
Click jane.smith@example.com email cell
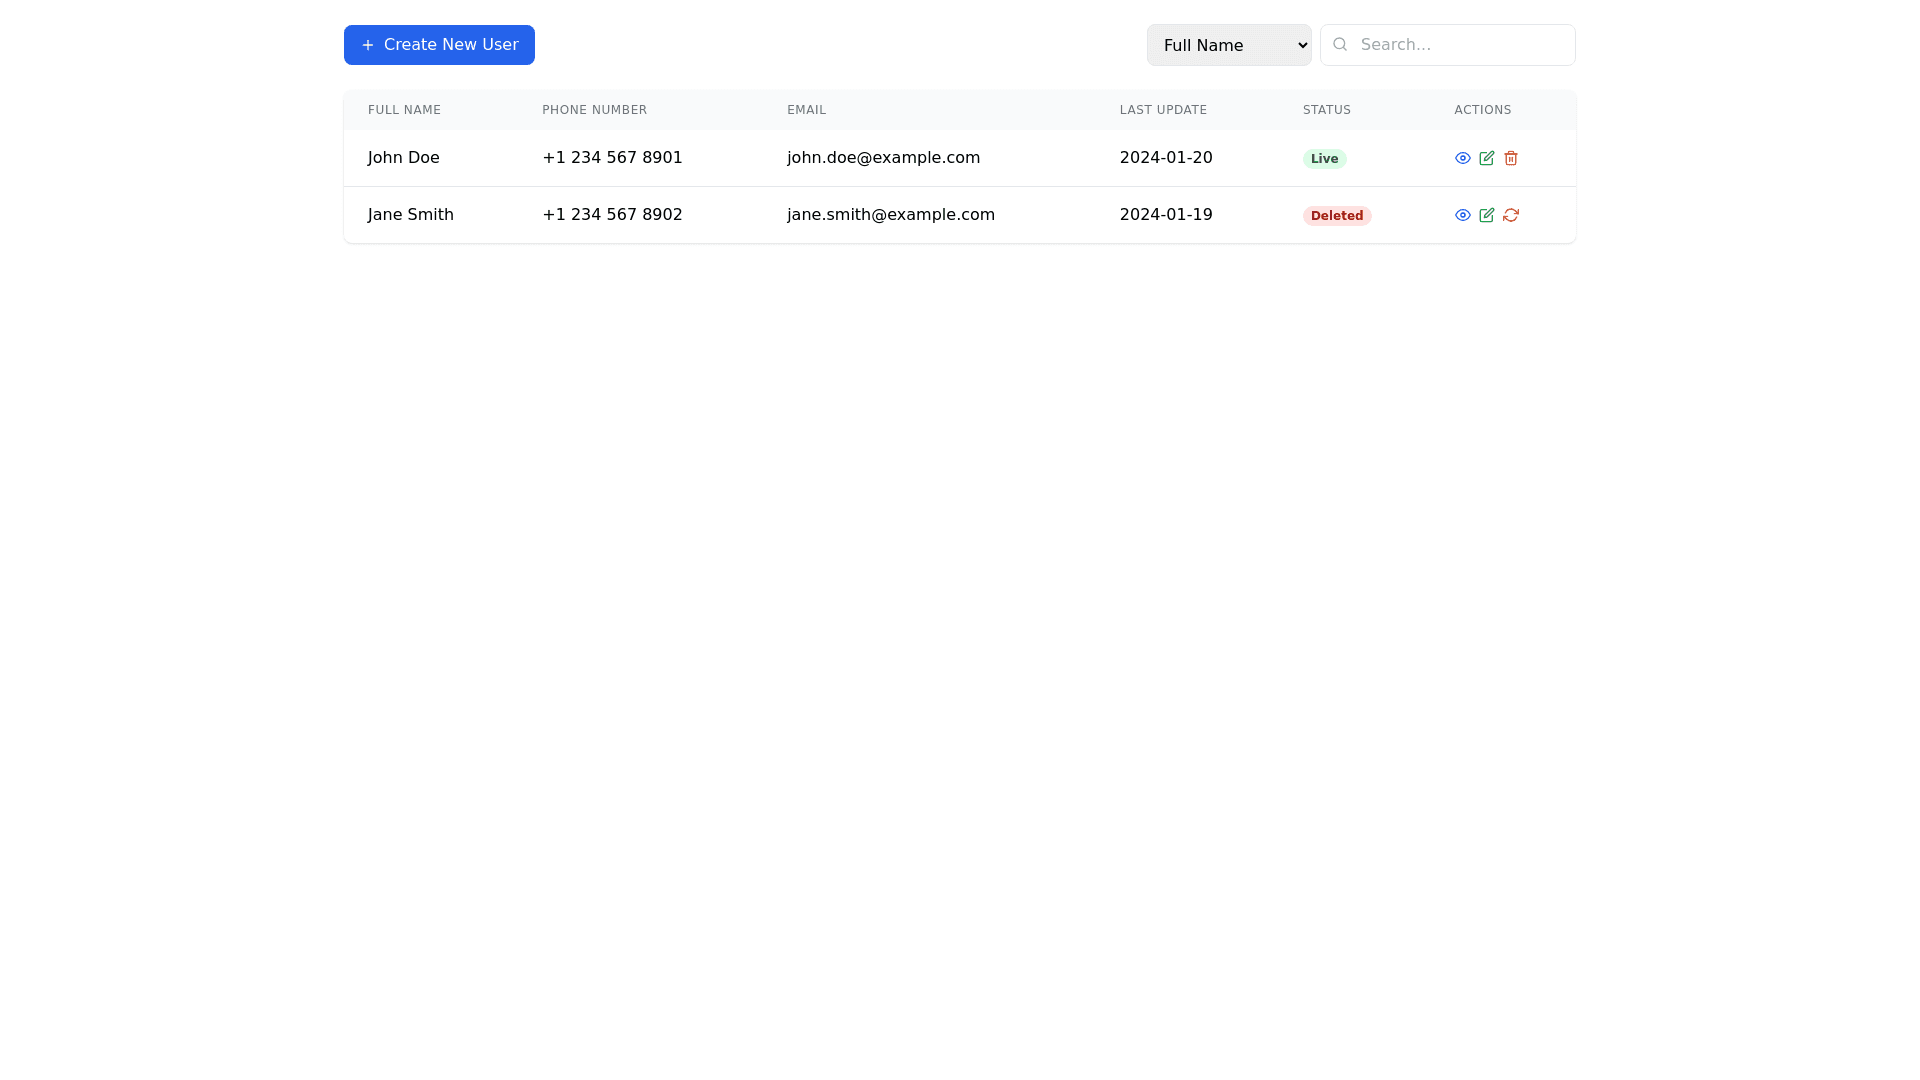pos(890,215)
